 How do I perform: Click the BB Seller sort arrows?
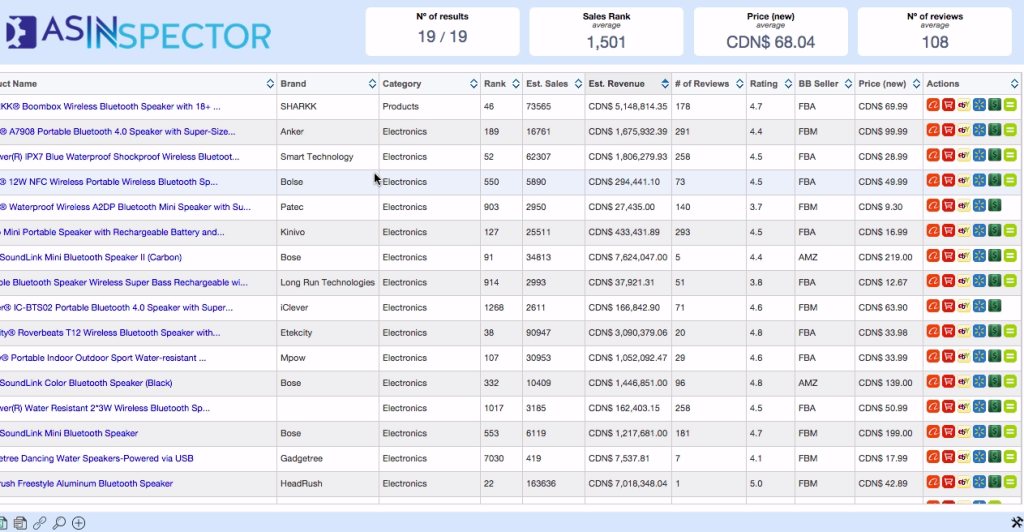[848, 84]
